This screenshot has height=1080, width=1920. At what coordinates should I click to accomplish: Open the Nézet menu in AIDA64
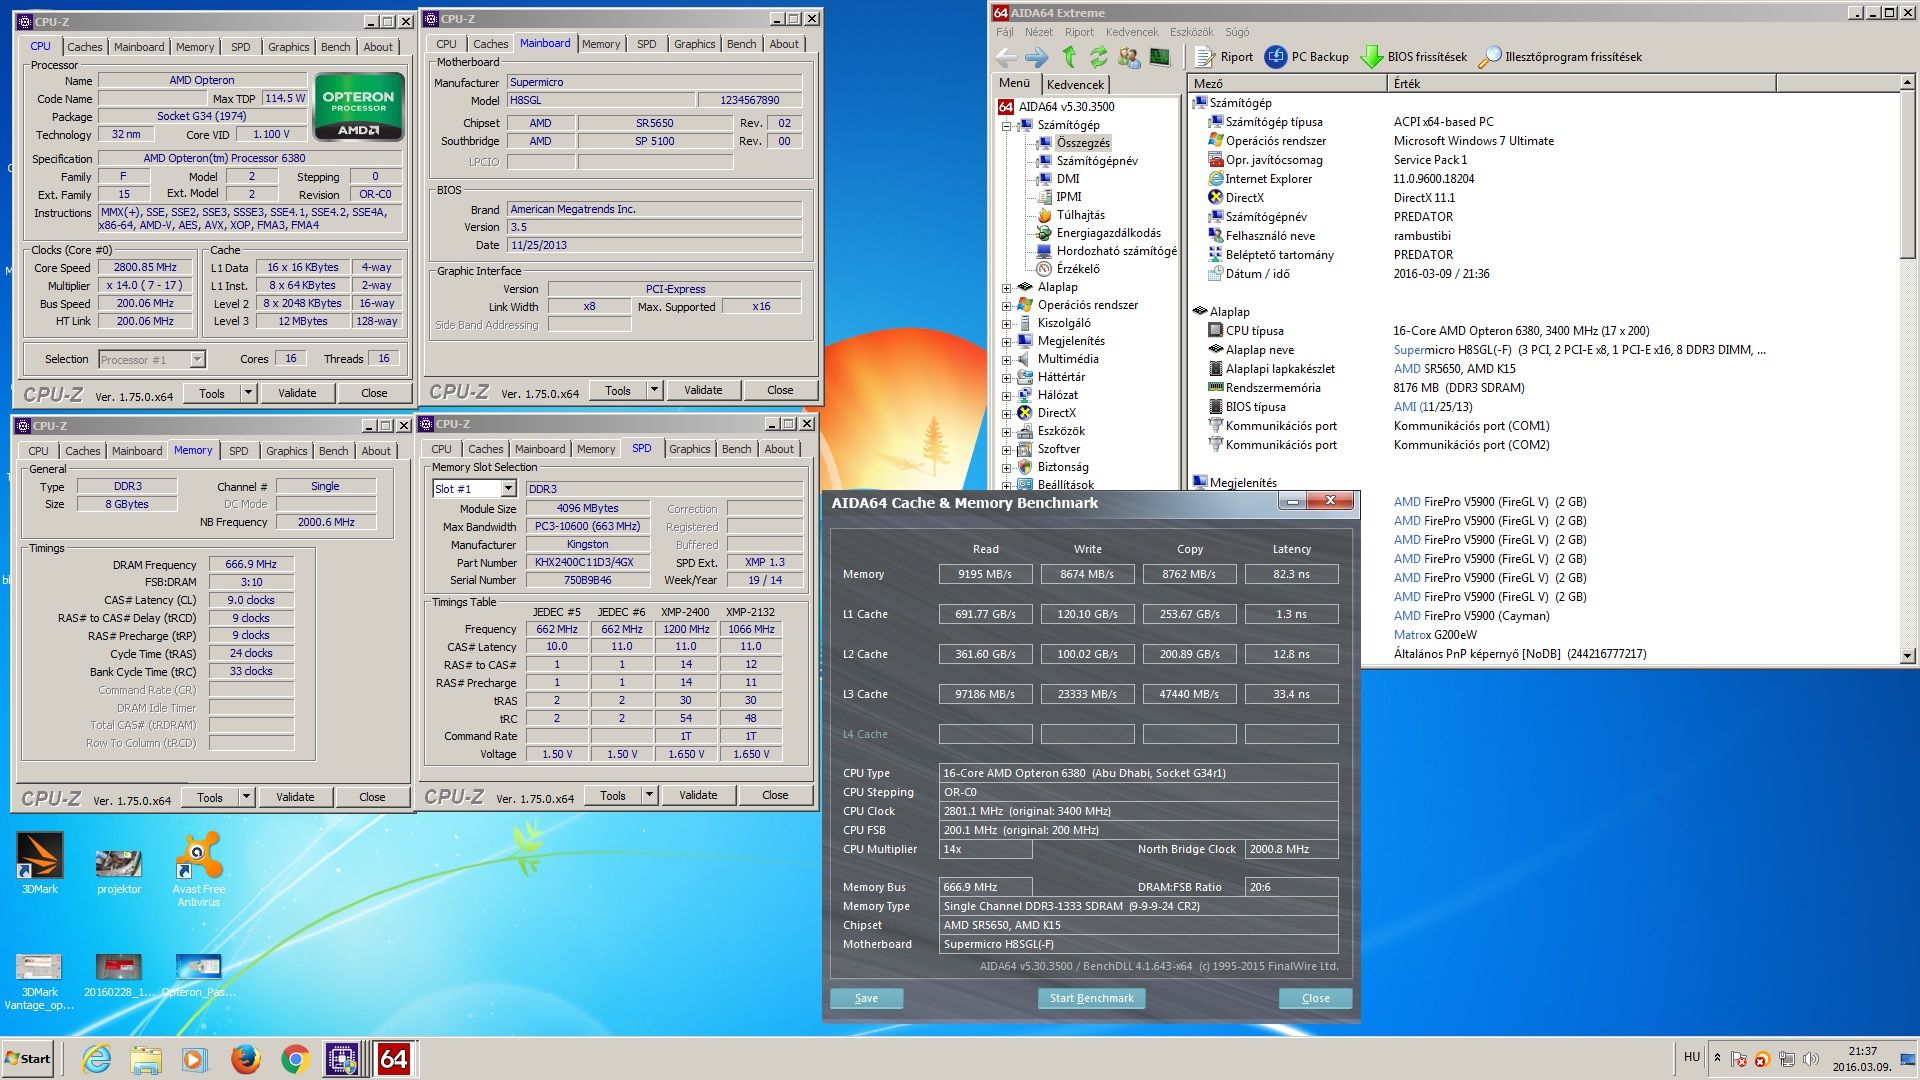coord(1039,32)
